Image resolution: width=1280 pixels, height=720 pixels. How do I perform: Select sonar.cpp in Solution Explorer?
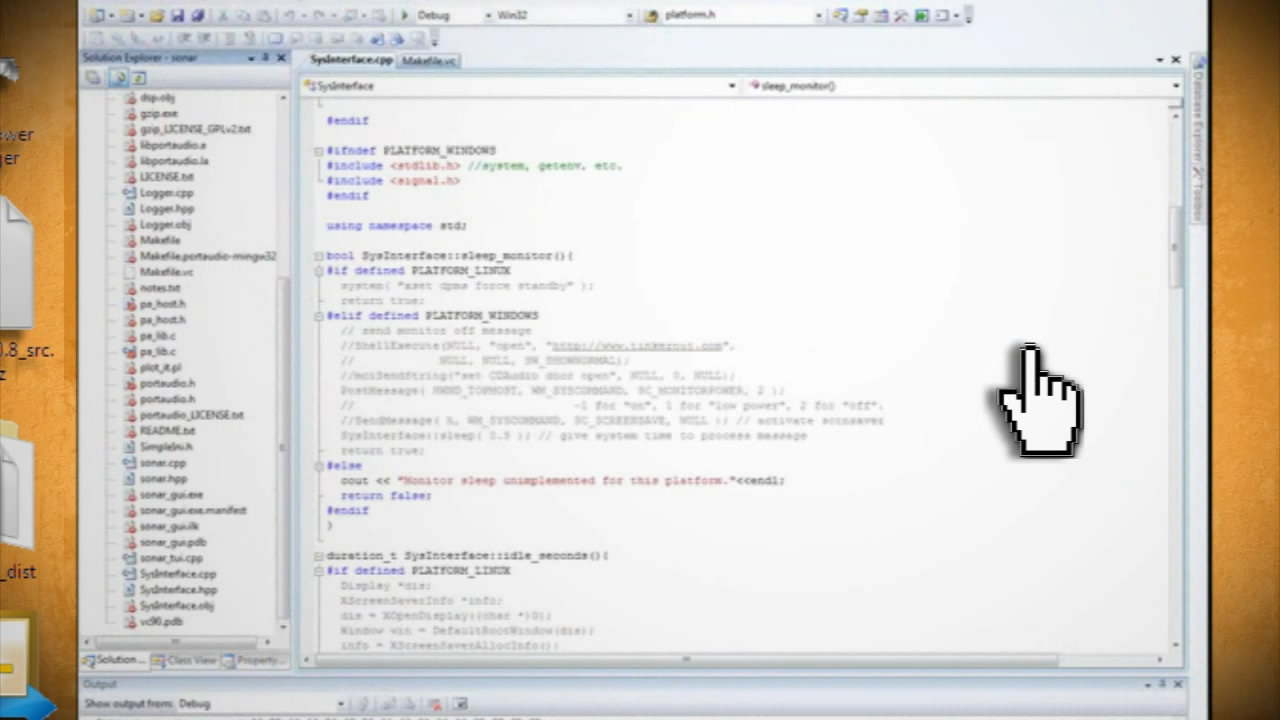pos(162,463)
